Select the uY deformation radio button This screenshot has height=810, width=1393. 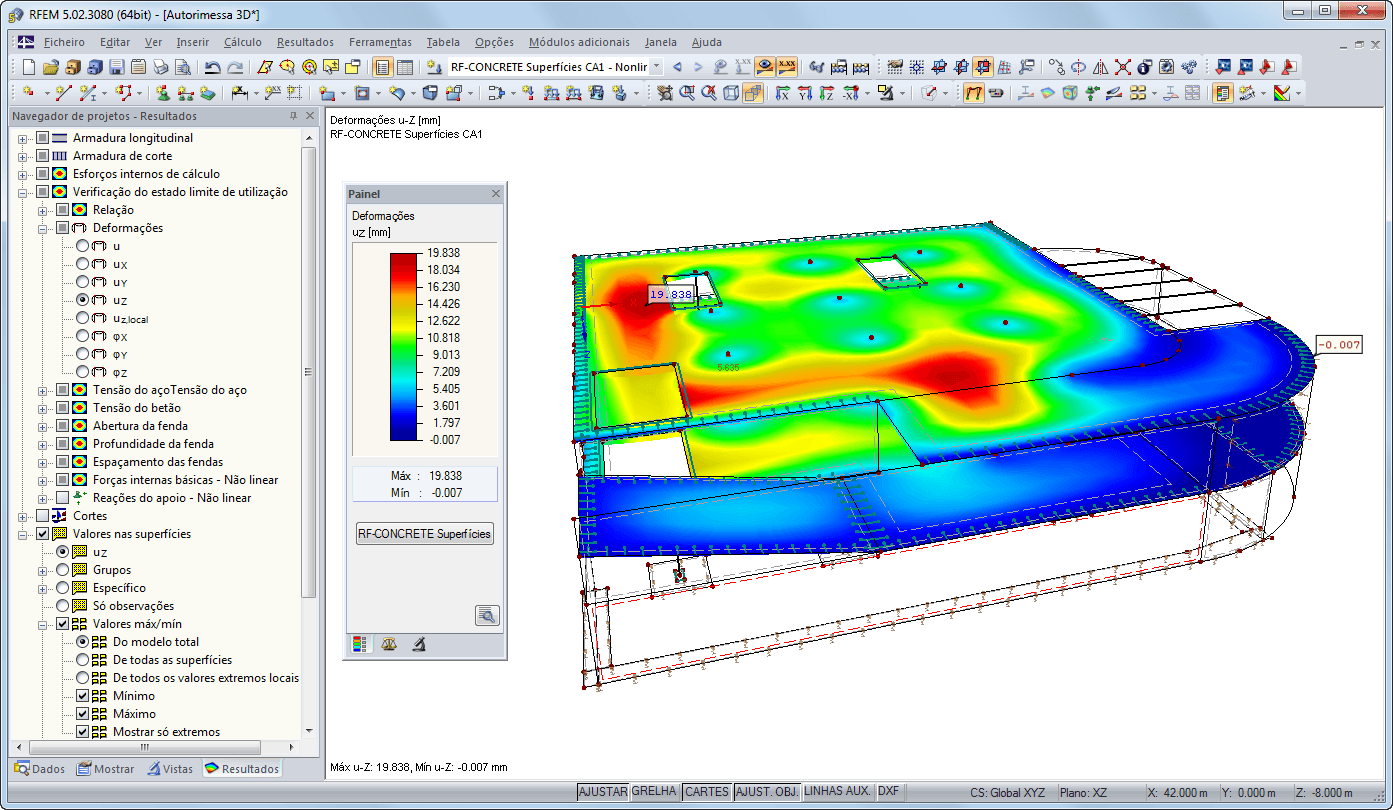[82, 282]
